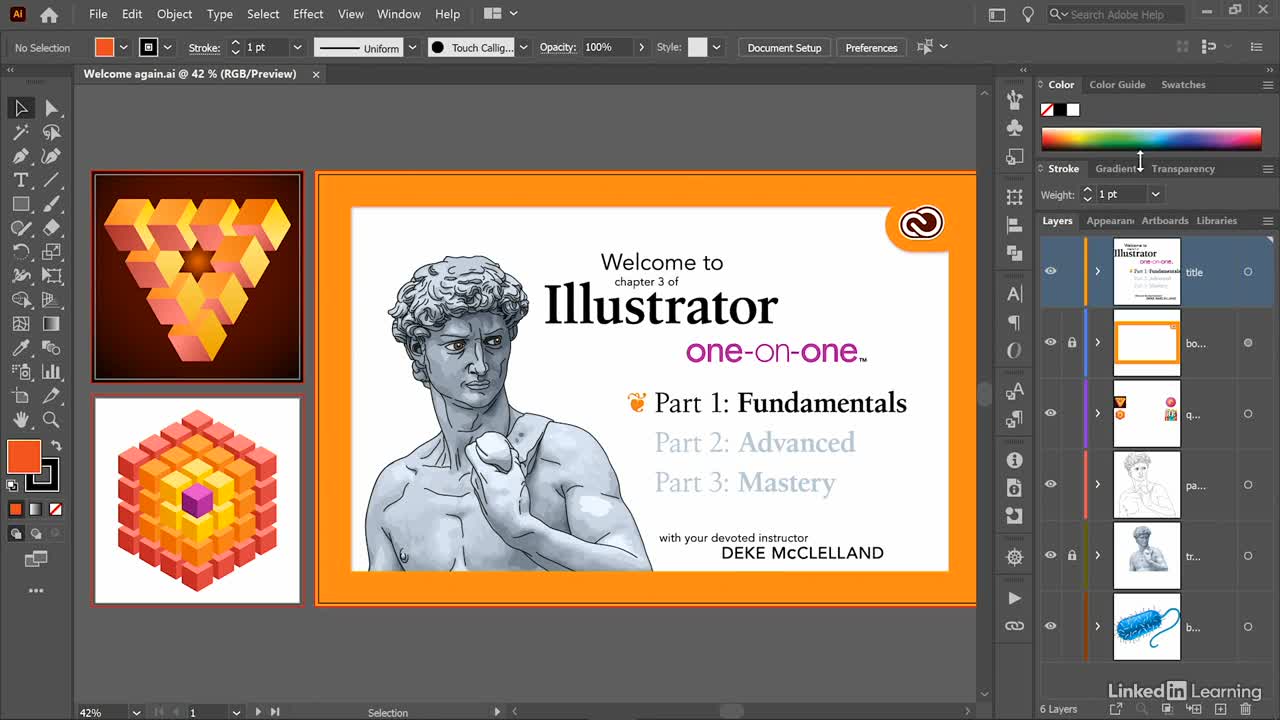
Task: Select the Gradient tool
Action: [x=51, y=324]
